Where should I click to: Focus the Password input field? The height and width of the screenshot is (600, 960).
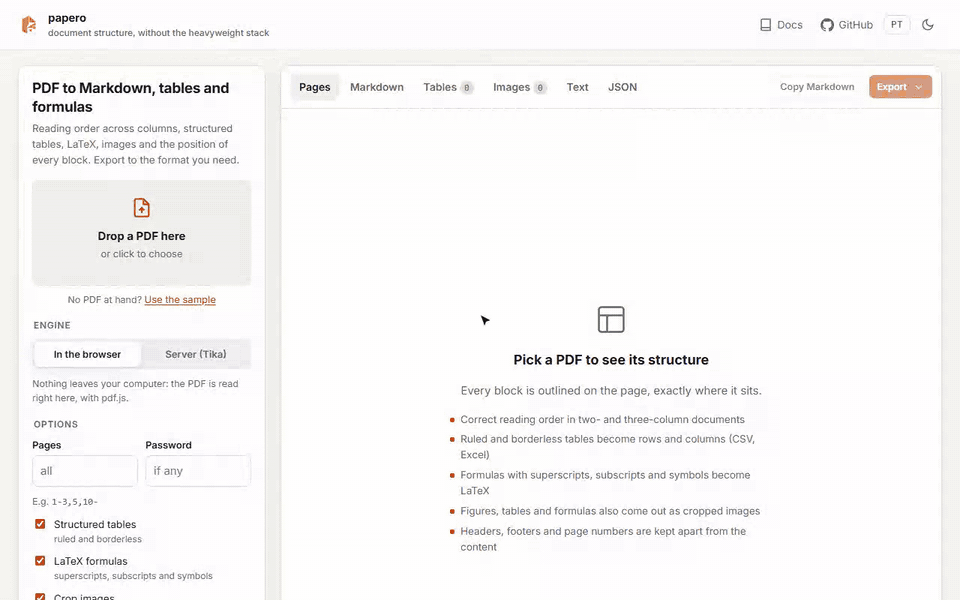pos(198,471)
